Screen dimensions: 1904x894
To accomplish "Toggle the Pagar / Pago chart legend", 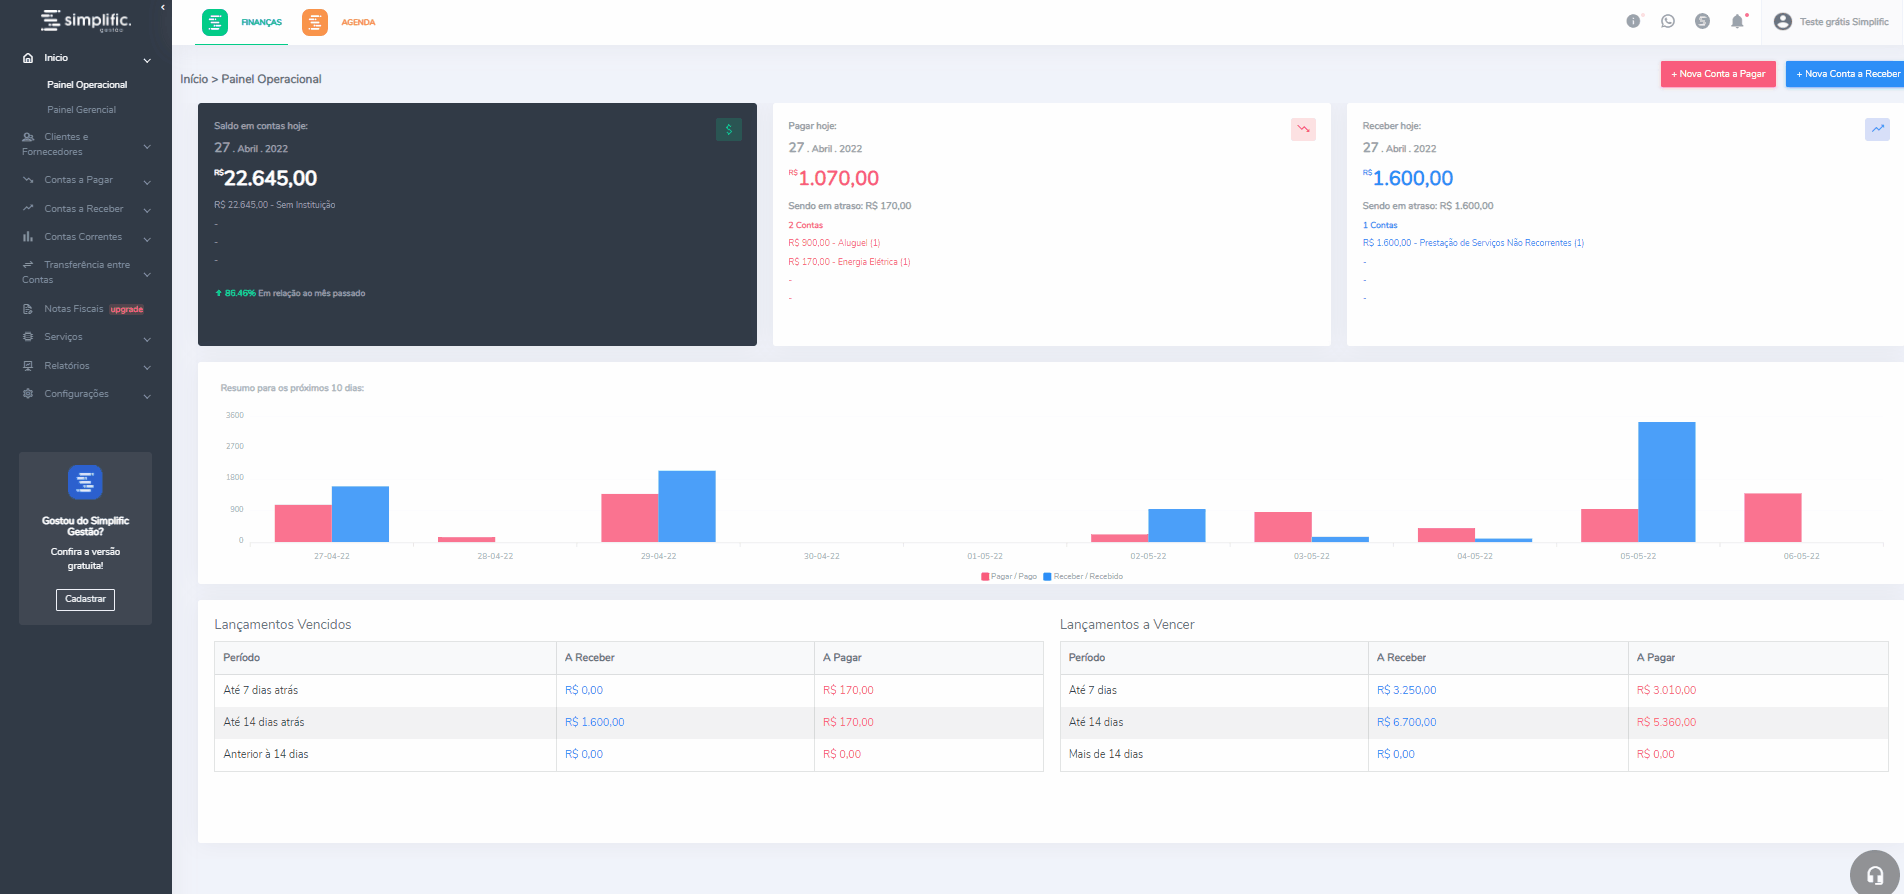I will [x=1009, y=577].
